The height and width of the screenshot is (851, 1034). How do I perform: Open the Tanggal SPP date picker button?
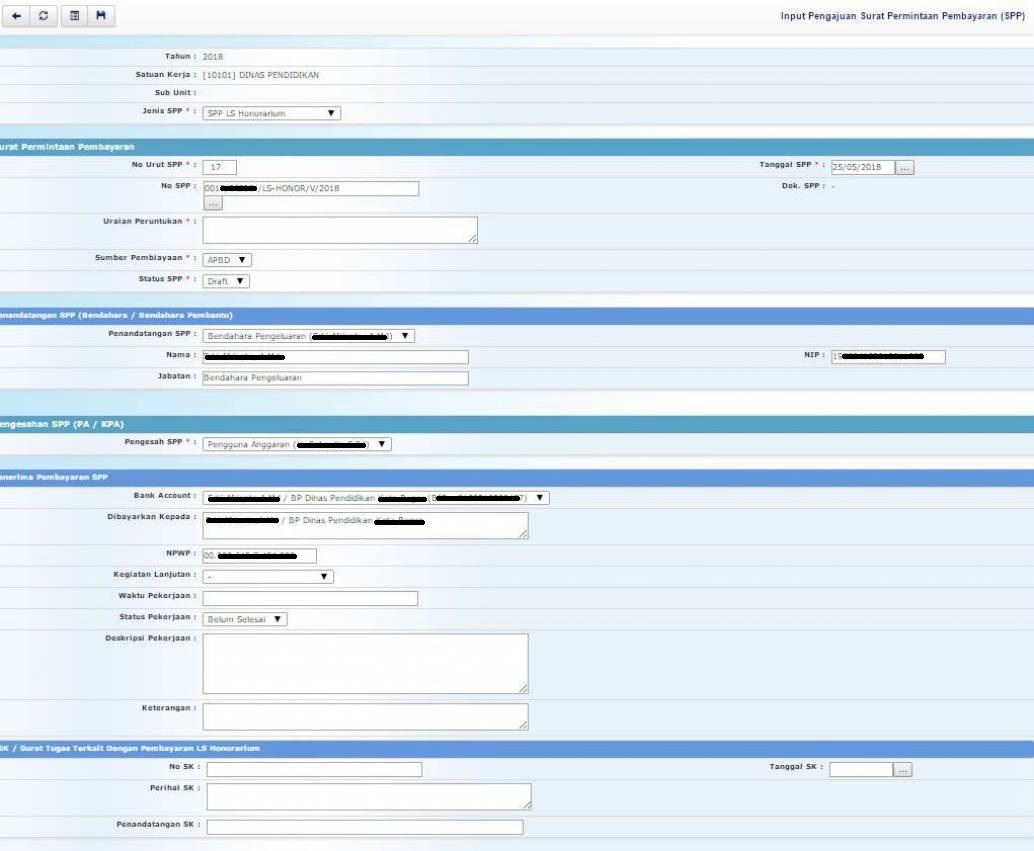(904, 168)
